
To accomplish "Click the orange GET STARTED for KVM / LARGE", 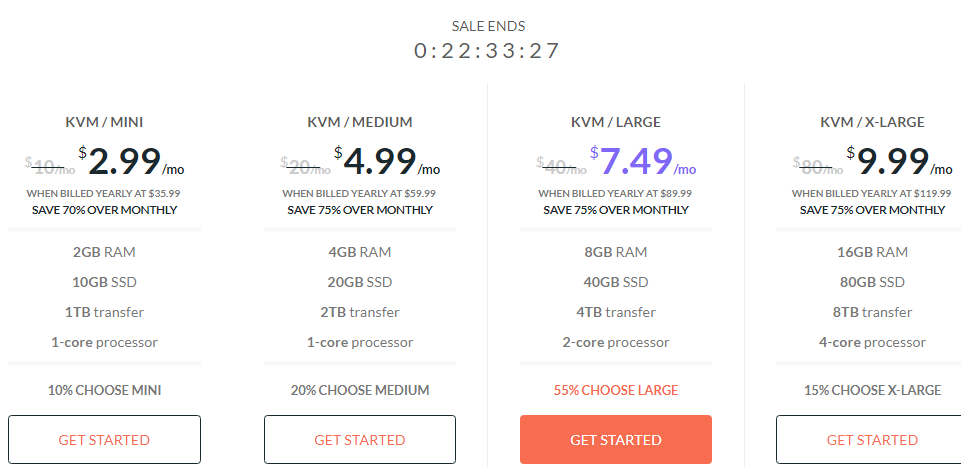I will [616, 439].
